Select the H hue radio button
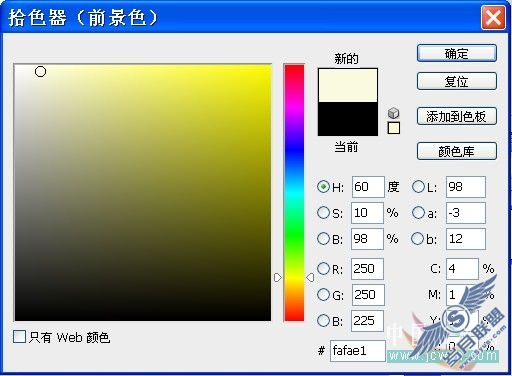Image resolution: width=512 pixels, height=376 pixels. (x=323, y=187)
